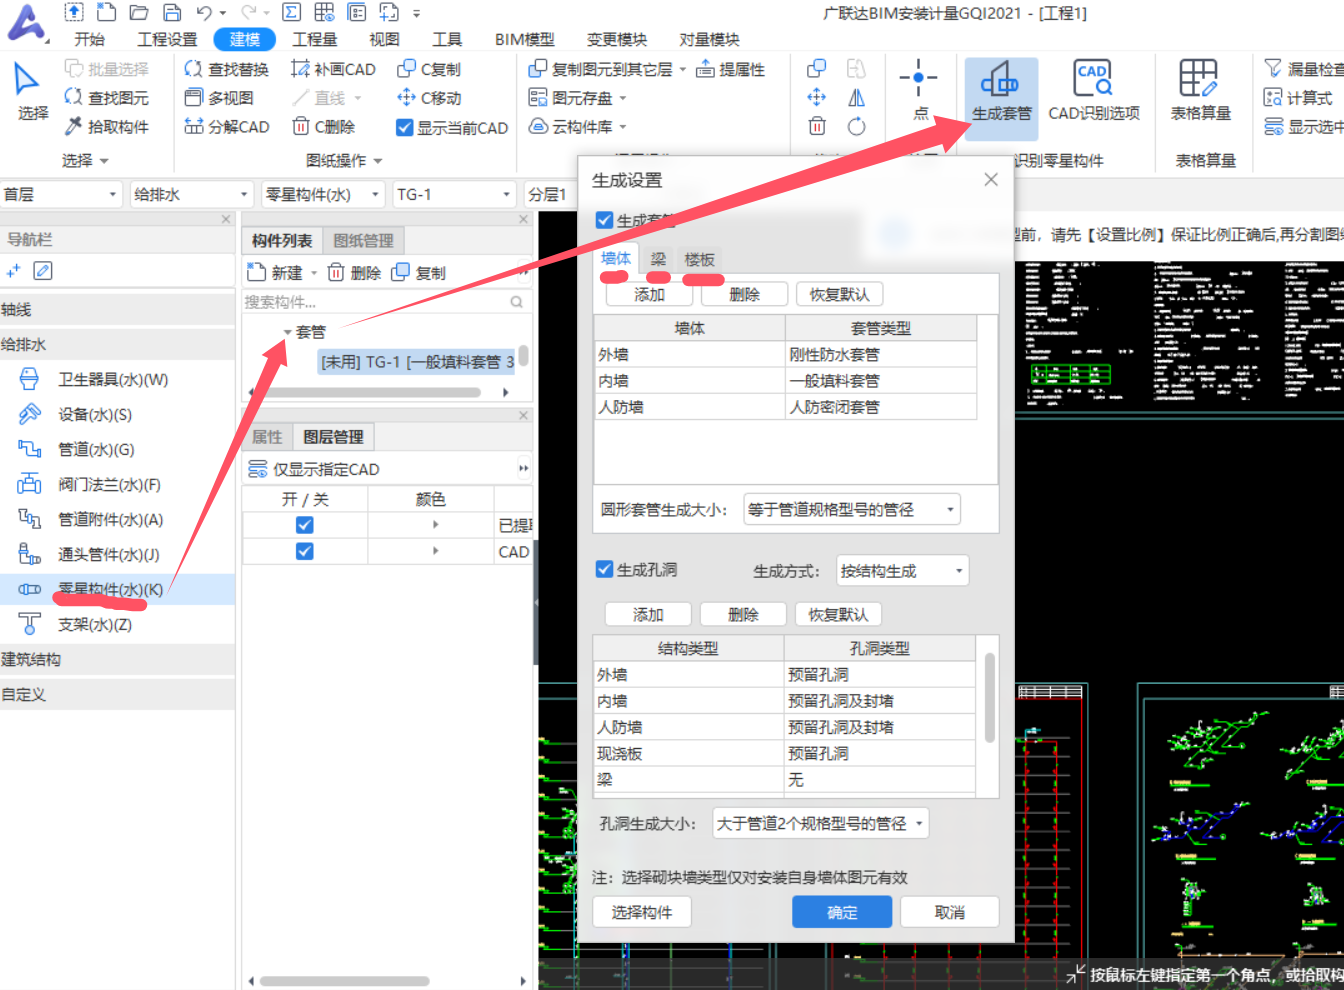This screenshot has height=990, width=1344.
Task: Click the C删除 tool
Action: [x=324, y=127]
